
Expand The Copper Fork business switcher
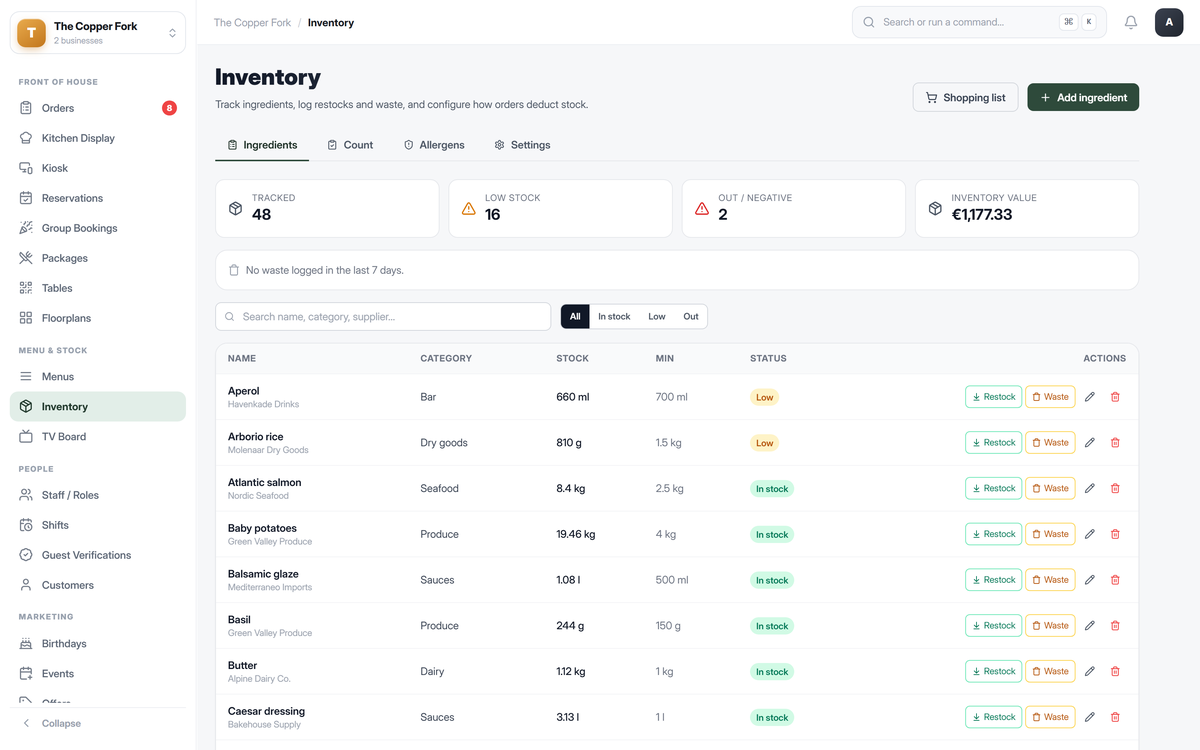pyautogui.click(x=98, y=33)
